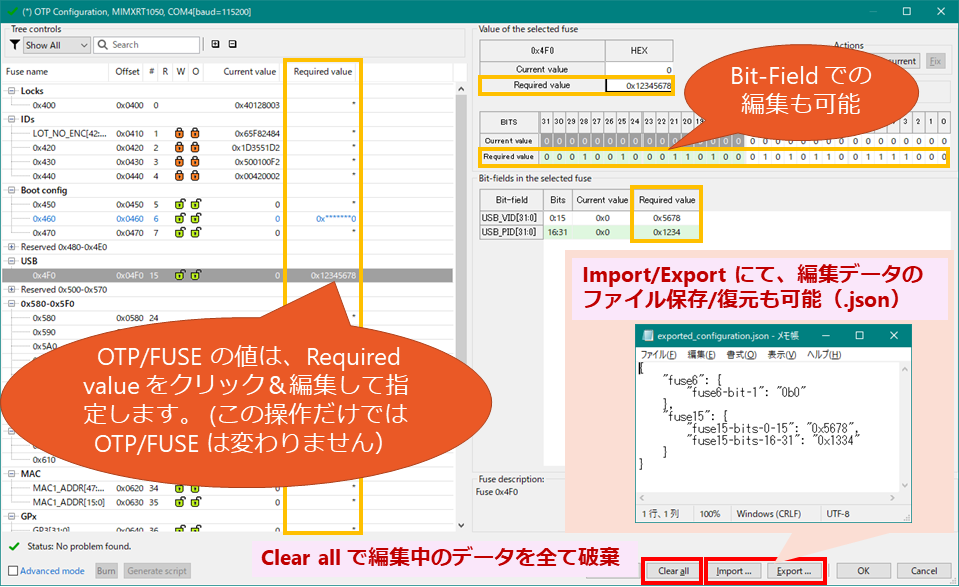Image resolution: width=959 pixels, height=587 pixels.
Task: Enable the Advanced mode checkbox
Action: pyautogui.click(x=12, y=571)
